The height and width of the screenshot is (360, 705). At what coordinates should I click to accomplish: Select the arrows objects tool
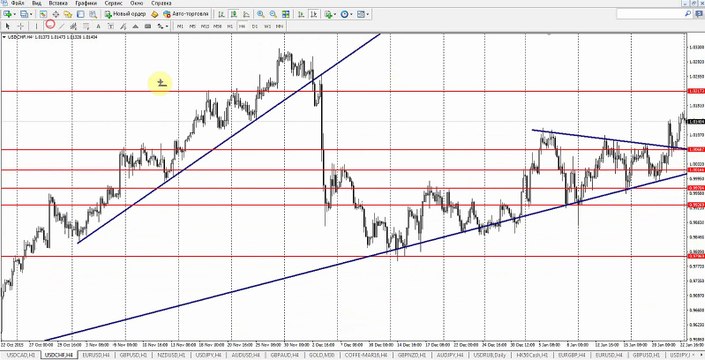(160, 26)
